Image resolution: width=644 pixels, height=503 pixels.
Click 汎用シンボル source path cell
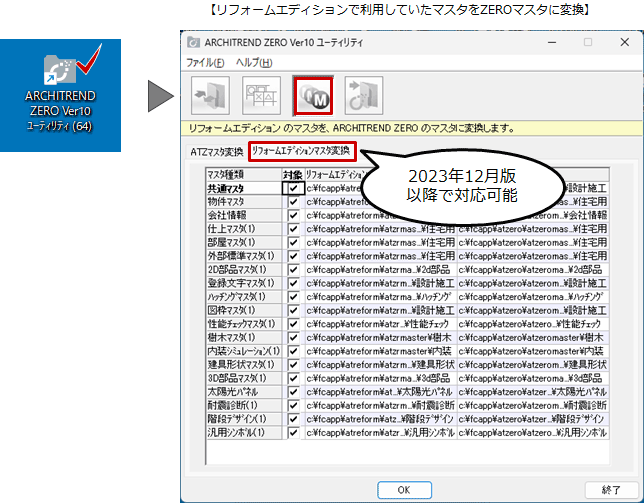(381, 432)
